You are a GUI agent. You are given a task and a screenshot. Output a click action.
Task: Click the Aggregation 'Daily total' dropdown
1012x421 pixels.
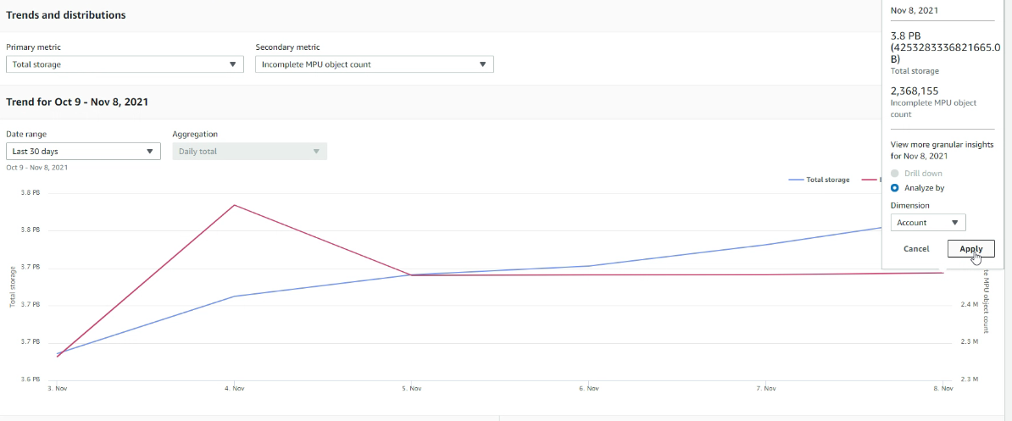249,151
